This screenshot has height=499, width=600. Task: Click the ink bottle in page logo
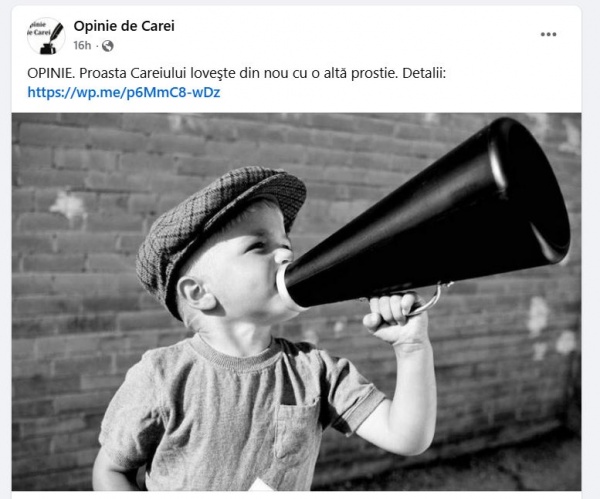[48, 48]
